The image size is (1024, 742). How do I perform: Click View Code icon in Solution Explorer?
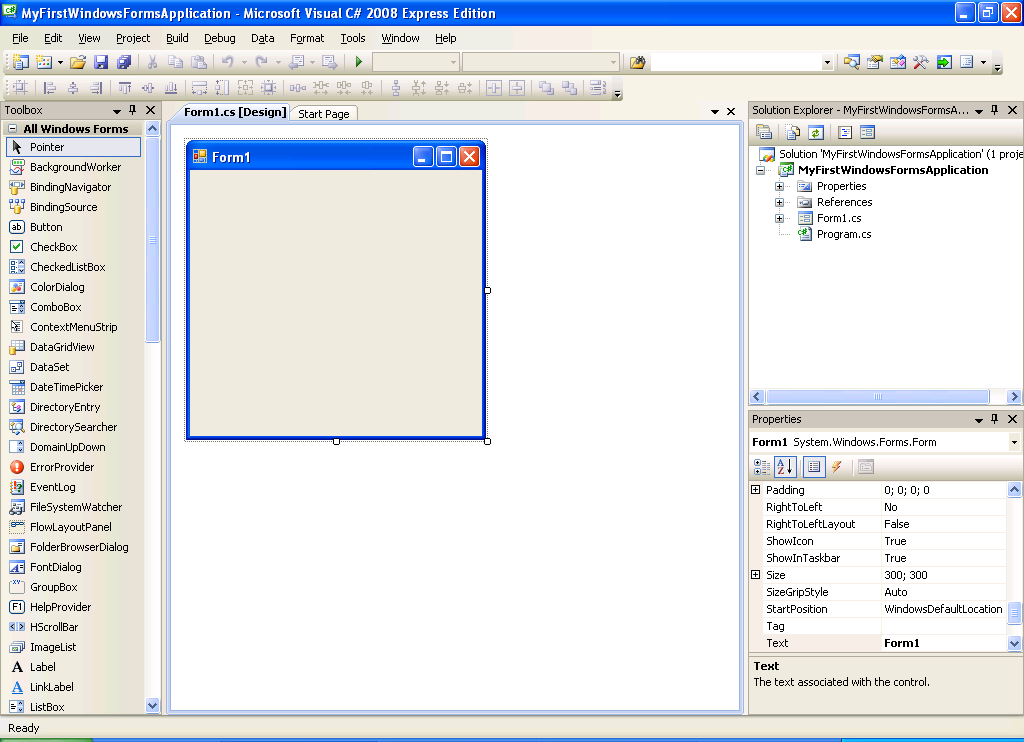[845, 133]
